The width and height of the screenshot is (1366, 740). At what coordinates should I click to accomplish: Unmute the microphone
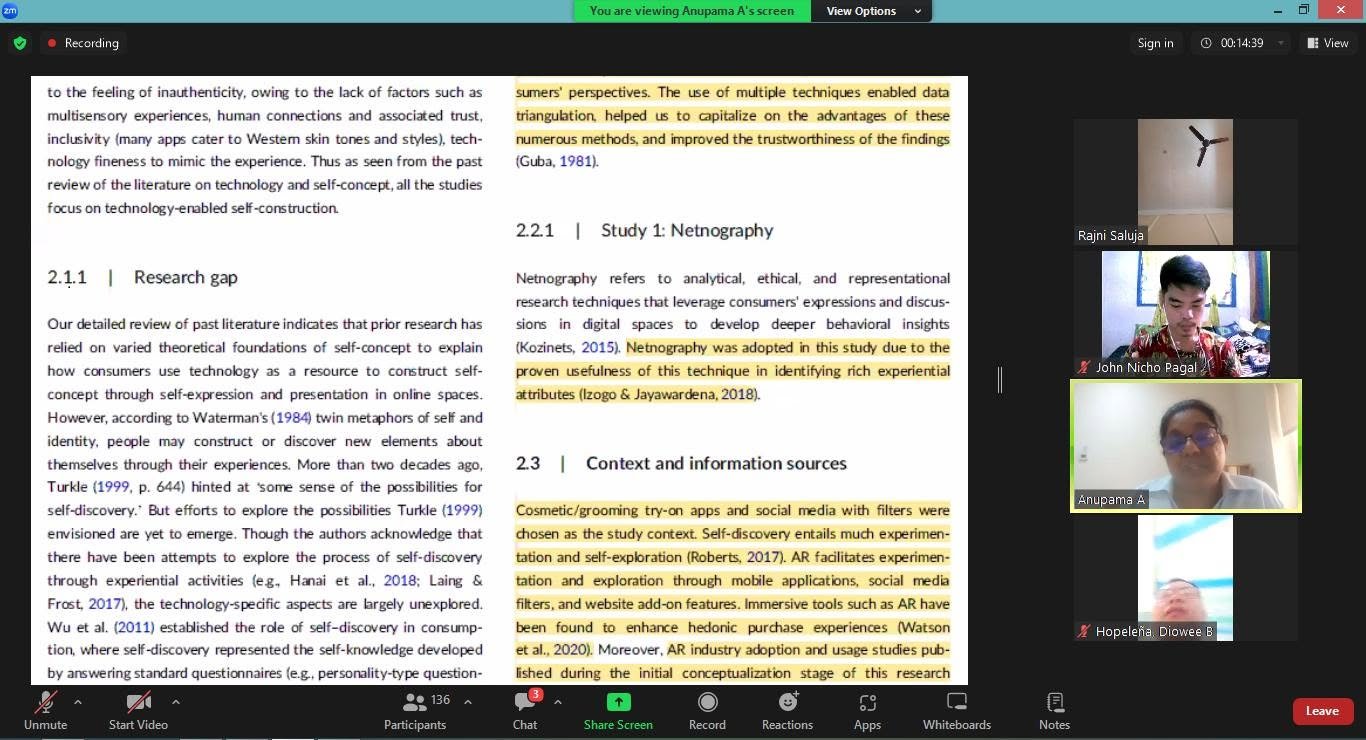(x=45, y=711)
